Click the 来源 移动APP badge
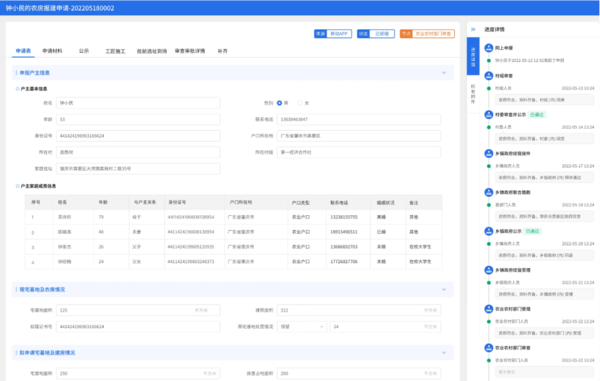 coord(333,34)
